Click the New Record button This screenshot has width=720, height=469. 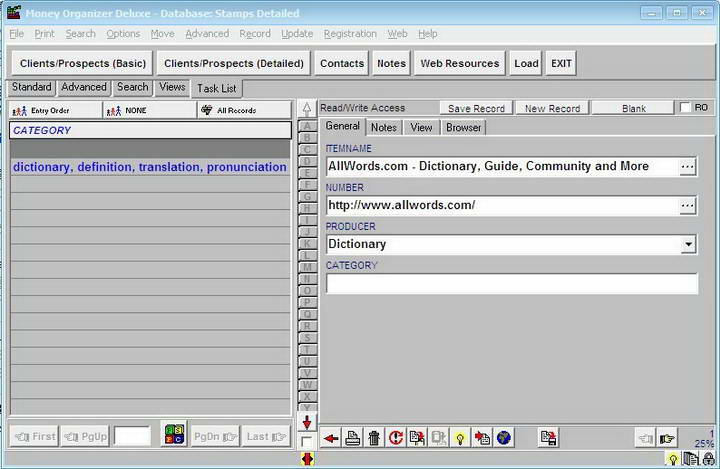(552, 108)
